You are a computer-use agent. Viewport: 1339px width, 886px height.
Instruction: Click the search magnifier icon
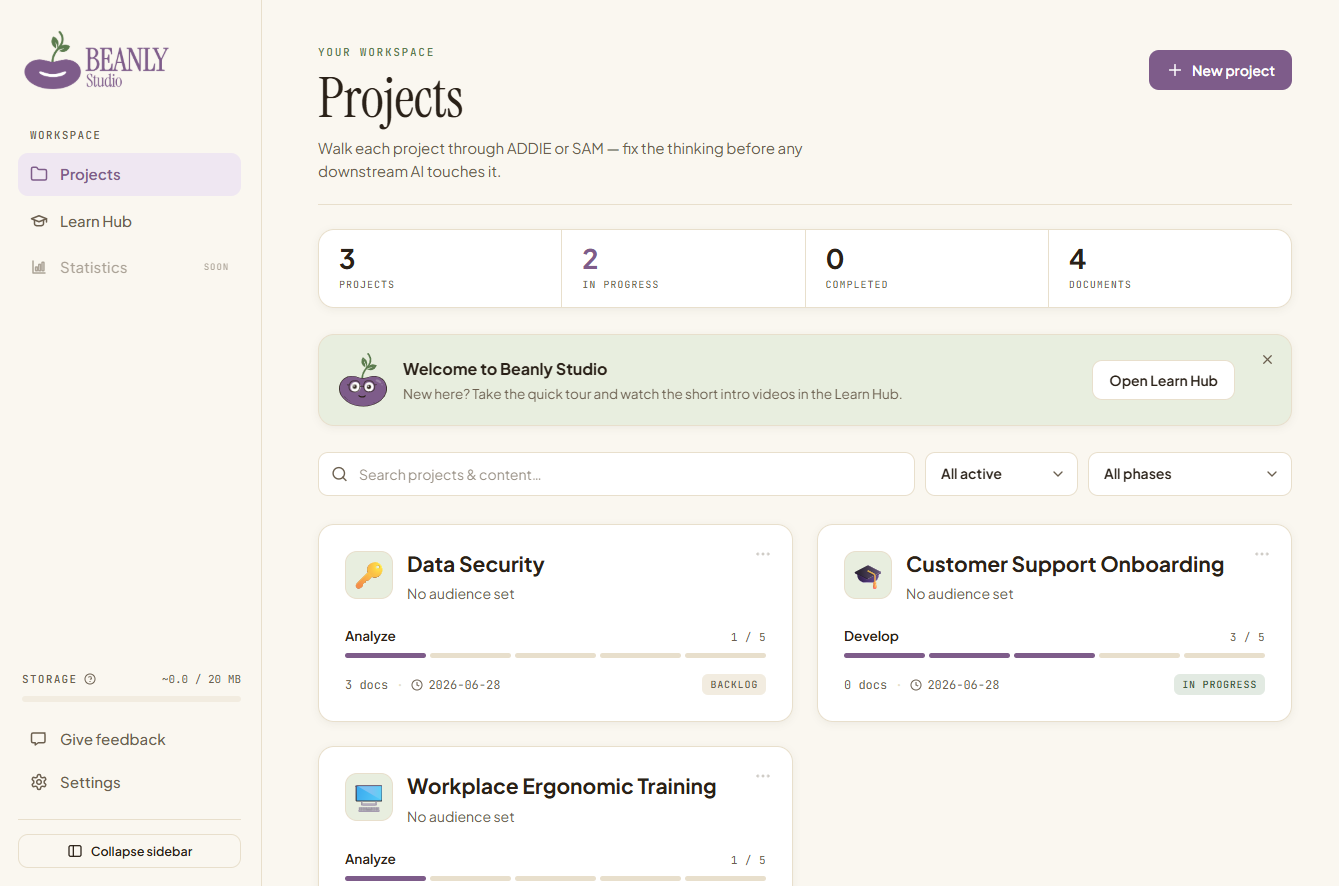click(340, 474)
